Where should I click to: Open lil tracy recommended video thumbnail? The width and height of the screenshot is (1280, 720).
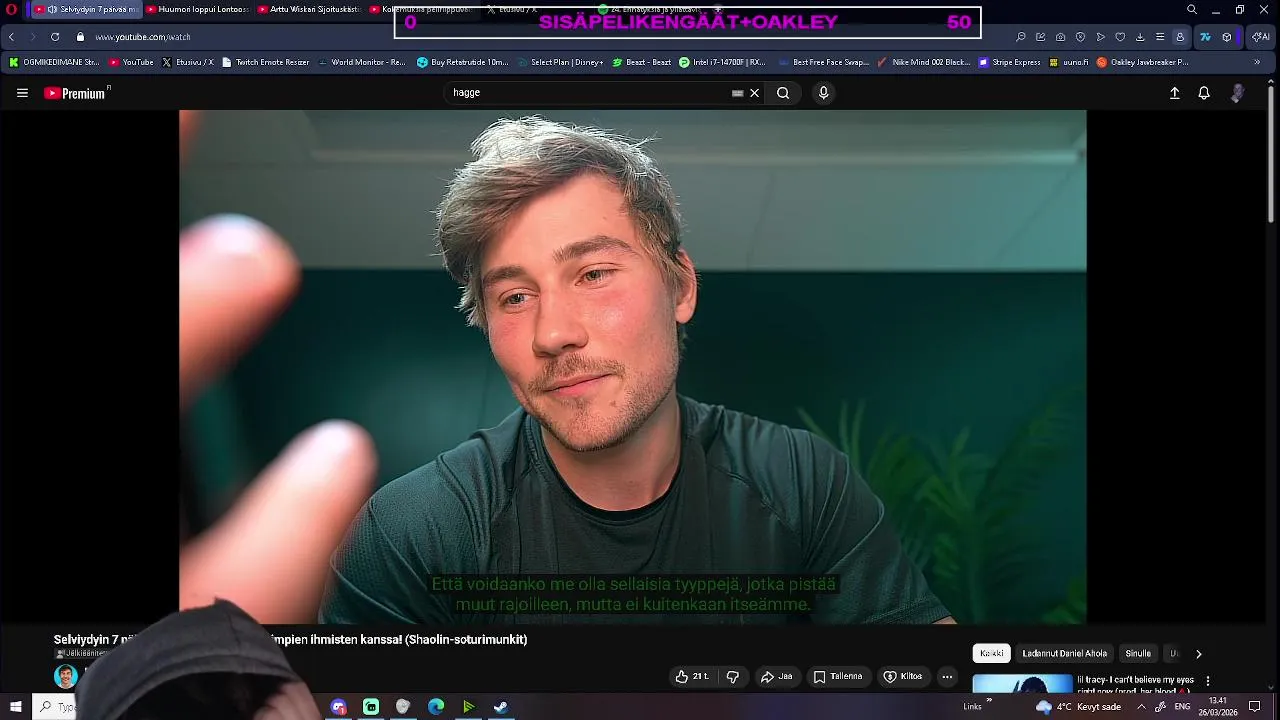pos(1022,684)
